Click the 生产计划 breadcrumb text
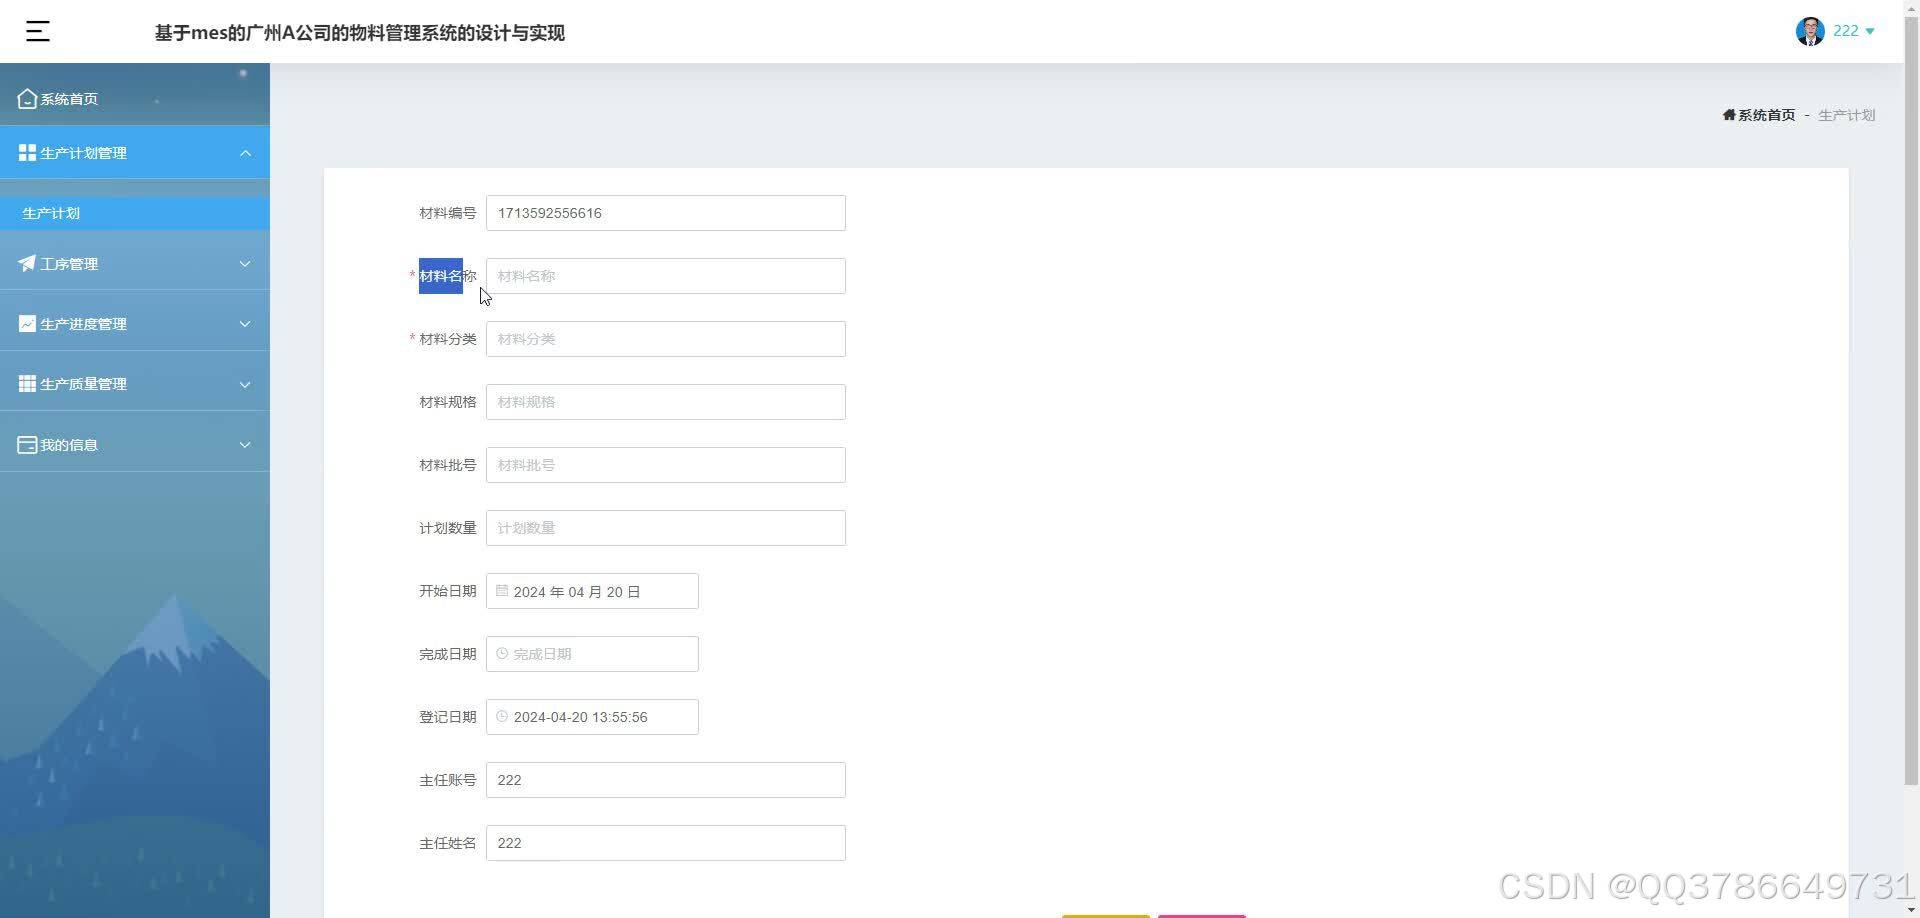The height and width of the screenshot is (918, 1920). [1846, 115]
